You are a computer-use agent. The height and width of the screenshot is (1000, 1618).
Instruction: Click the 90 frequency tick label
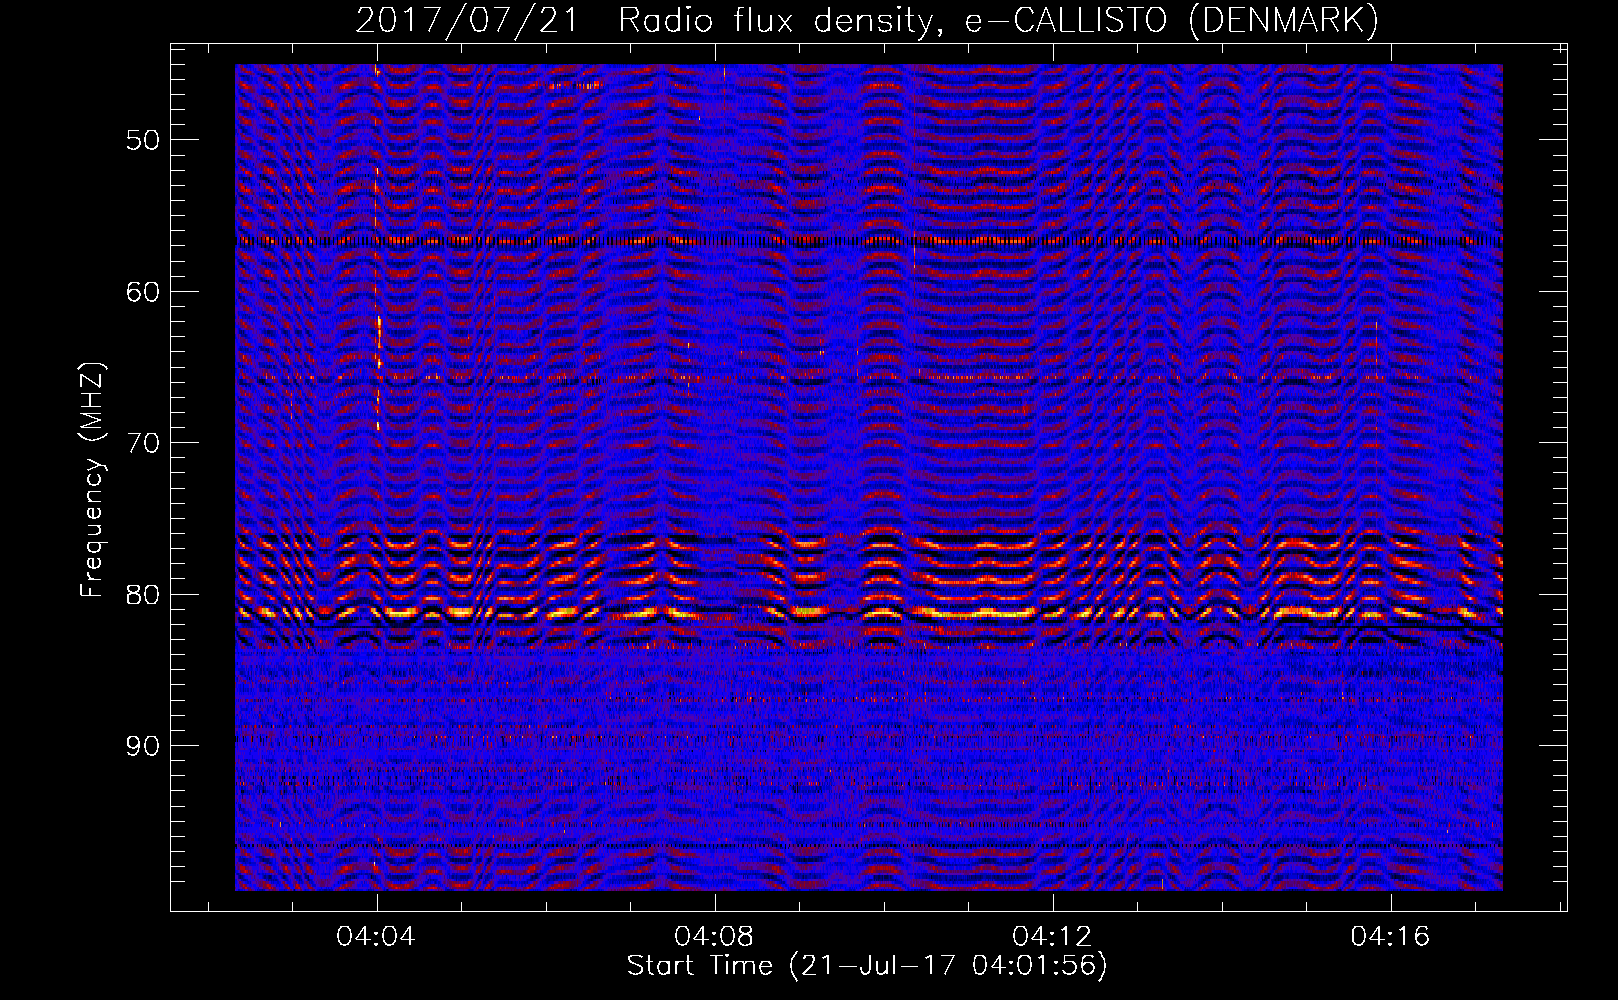click(143, 746)
